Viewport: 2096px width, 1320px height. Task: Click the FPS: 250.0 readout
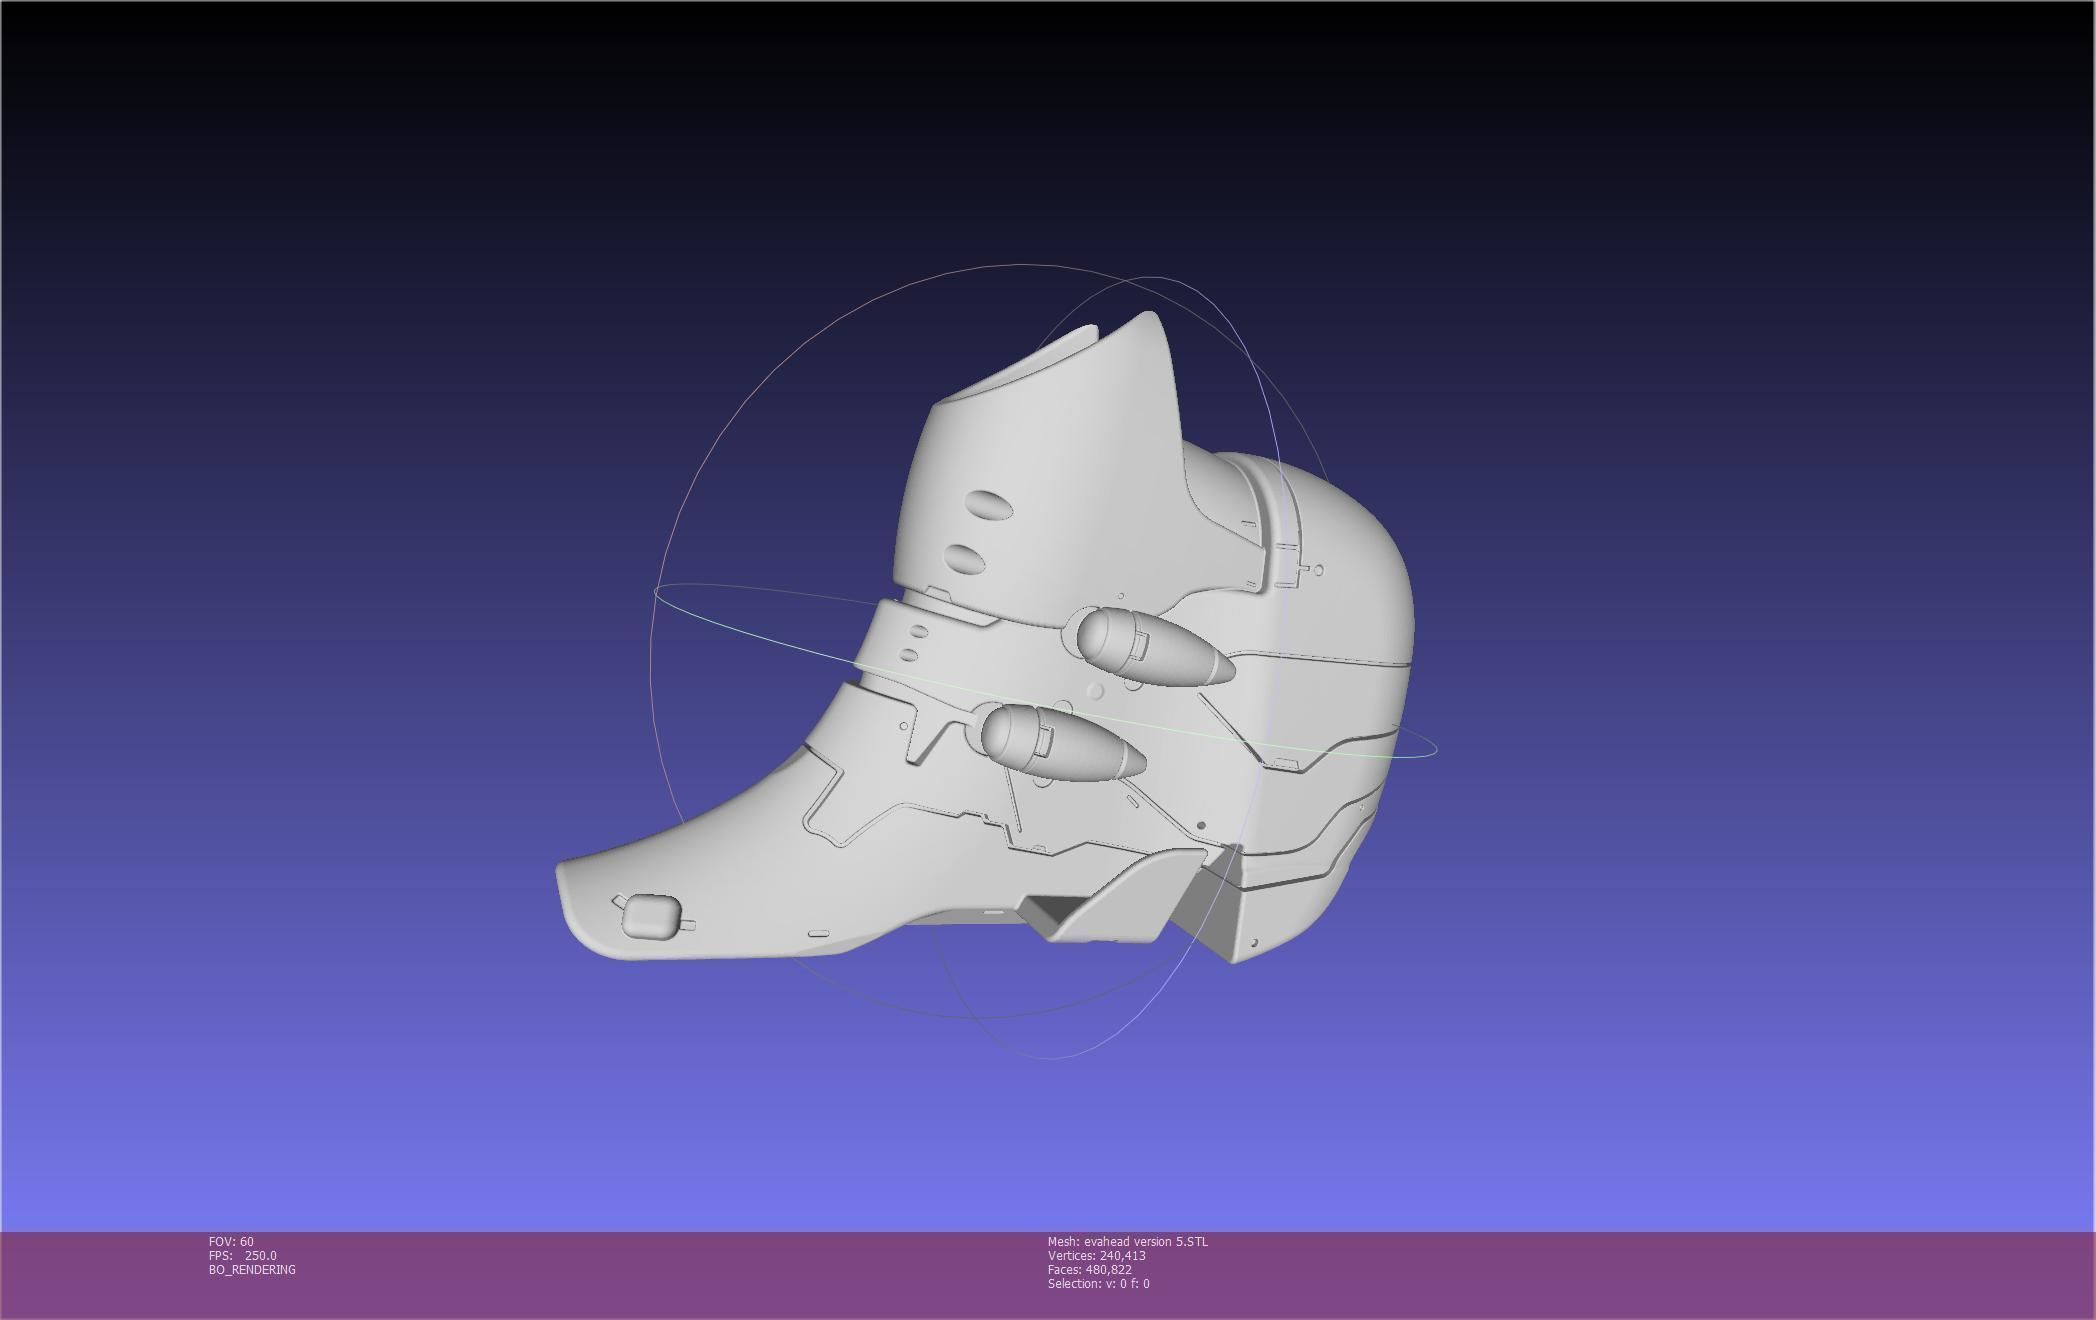coord(243,1255)
